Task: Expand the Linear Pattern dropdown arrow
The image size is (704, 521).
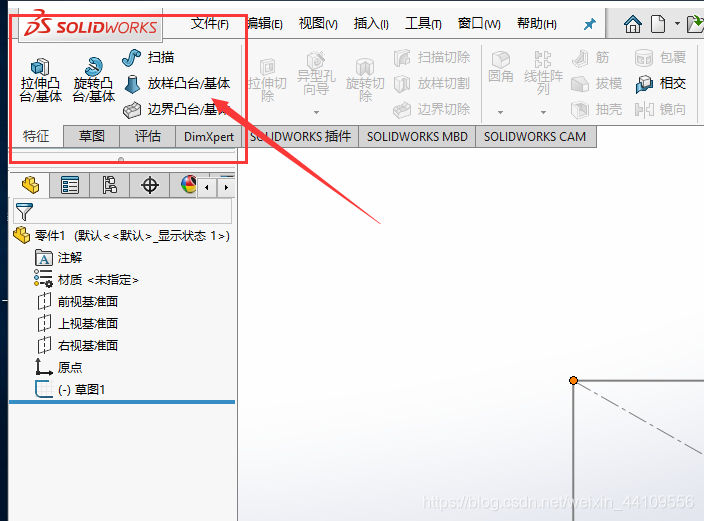Action: [543, 112]
